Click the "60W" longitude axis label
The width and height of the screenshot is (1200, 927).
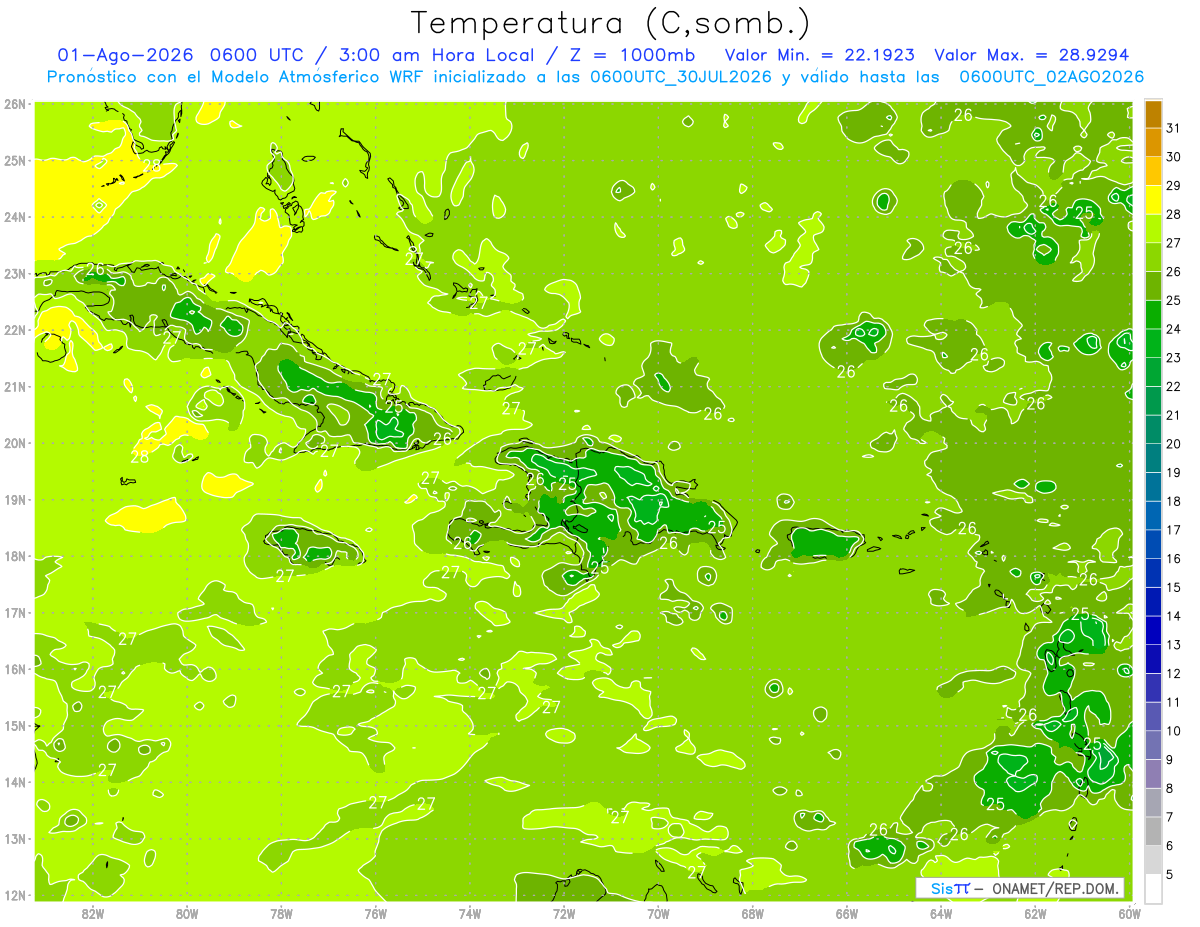point(1129,913)
